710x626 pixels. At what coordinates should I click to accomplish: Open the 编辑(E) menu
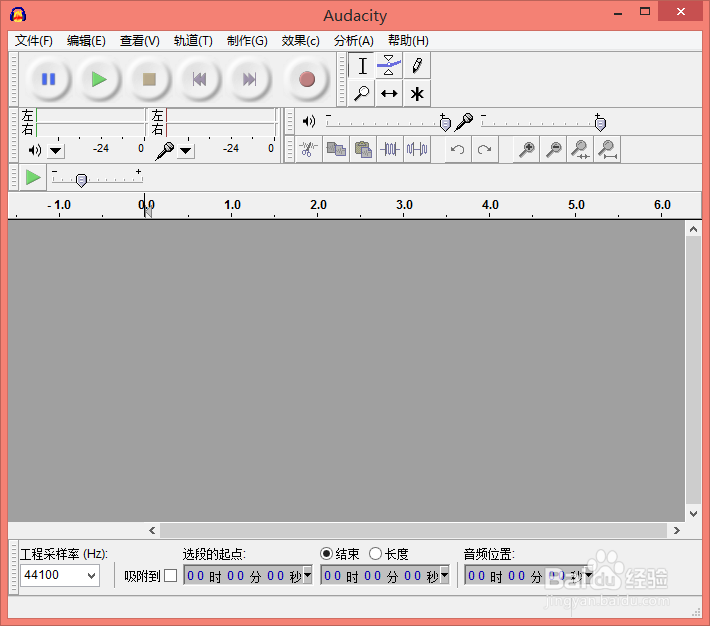[x=86, y=41]
